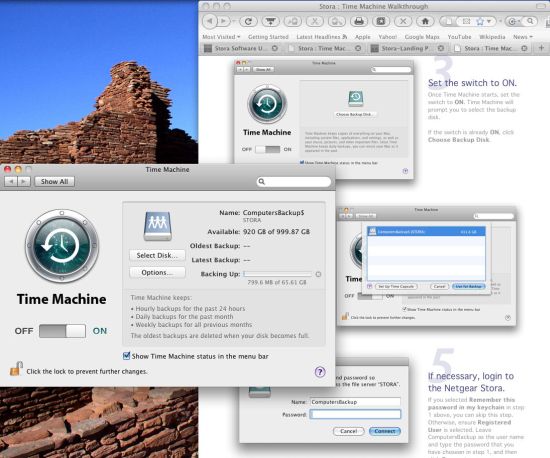This screenshot has width=550, height=458.
Task: Open Time Machine help question mark
Action: pyautogui.click(x=320, y=372)
